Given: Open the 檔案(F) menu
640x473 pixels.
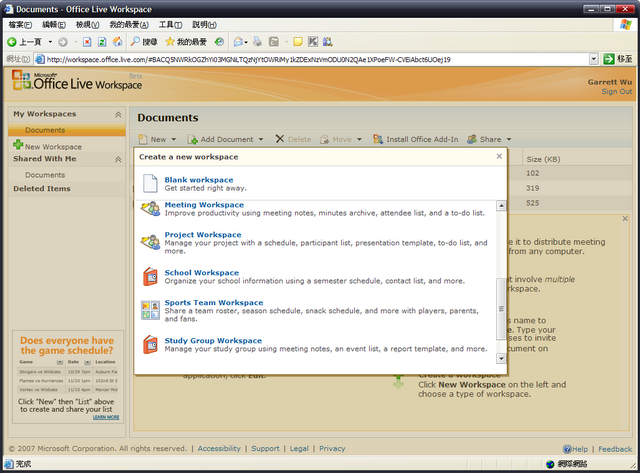Looking at the screenshot, I should 20,24.
